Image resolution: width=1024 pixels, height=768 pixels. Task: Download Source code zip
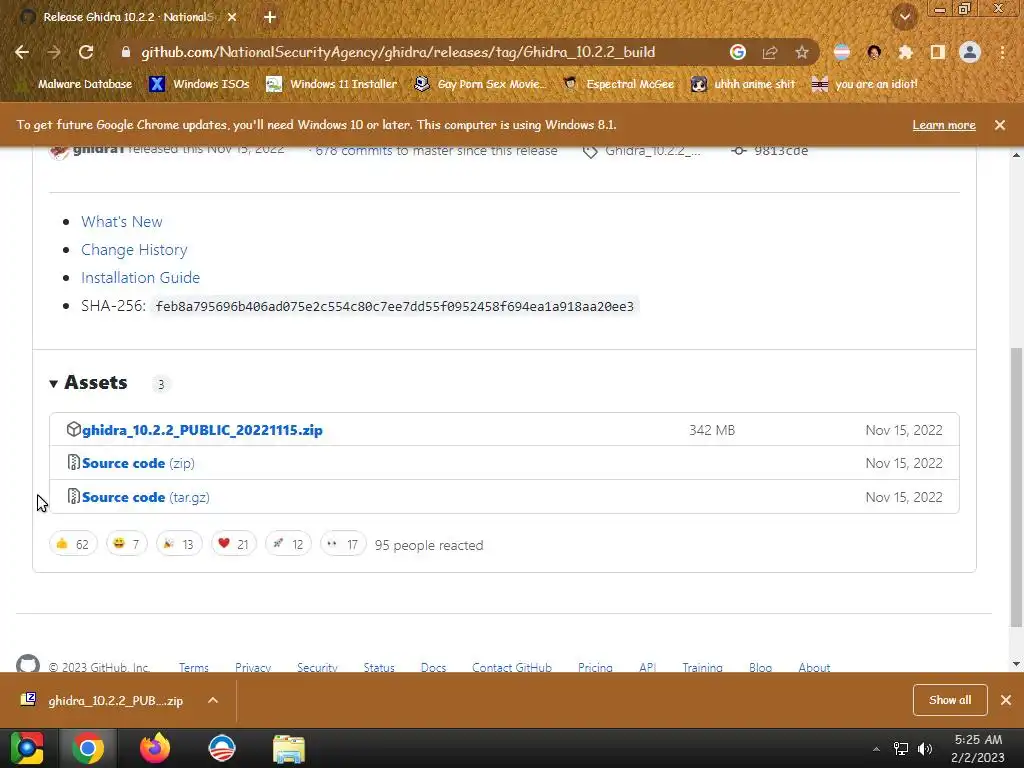click(x=138, y=463)
